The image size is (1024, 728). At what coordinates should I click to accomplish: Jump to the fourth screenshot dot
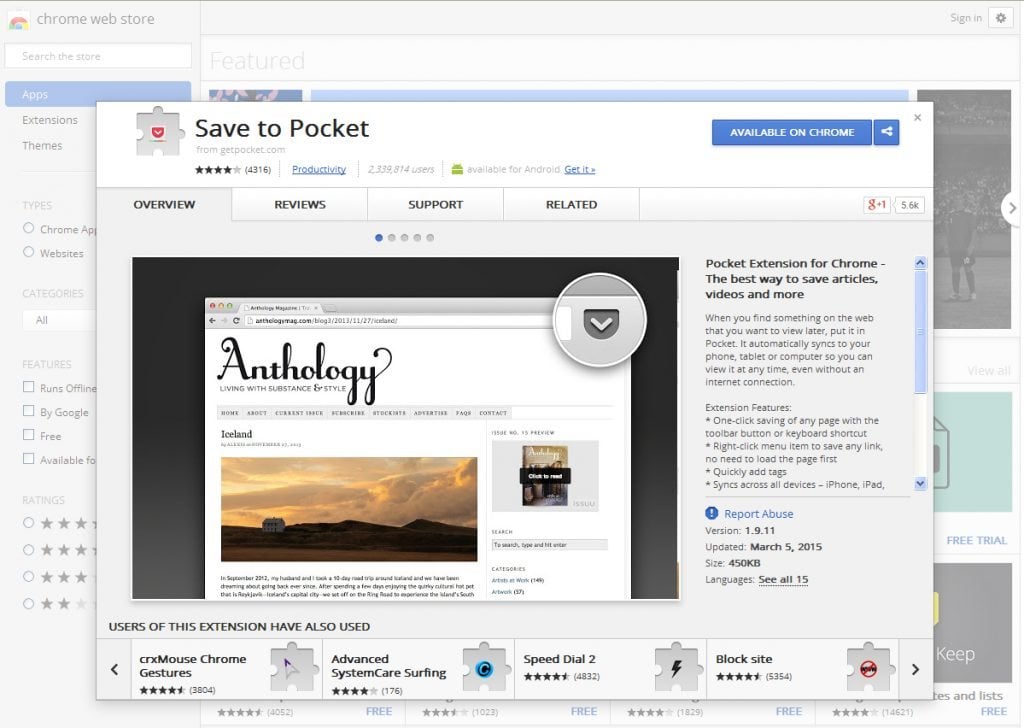[417, 238]
